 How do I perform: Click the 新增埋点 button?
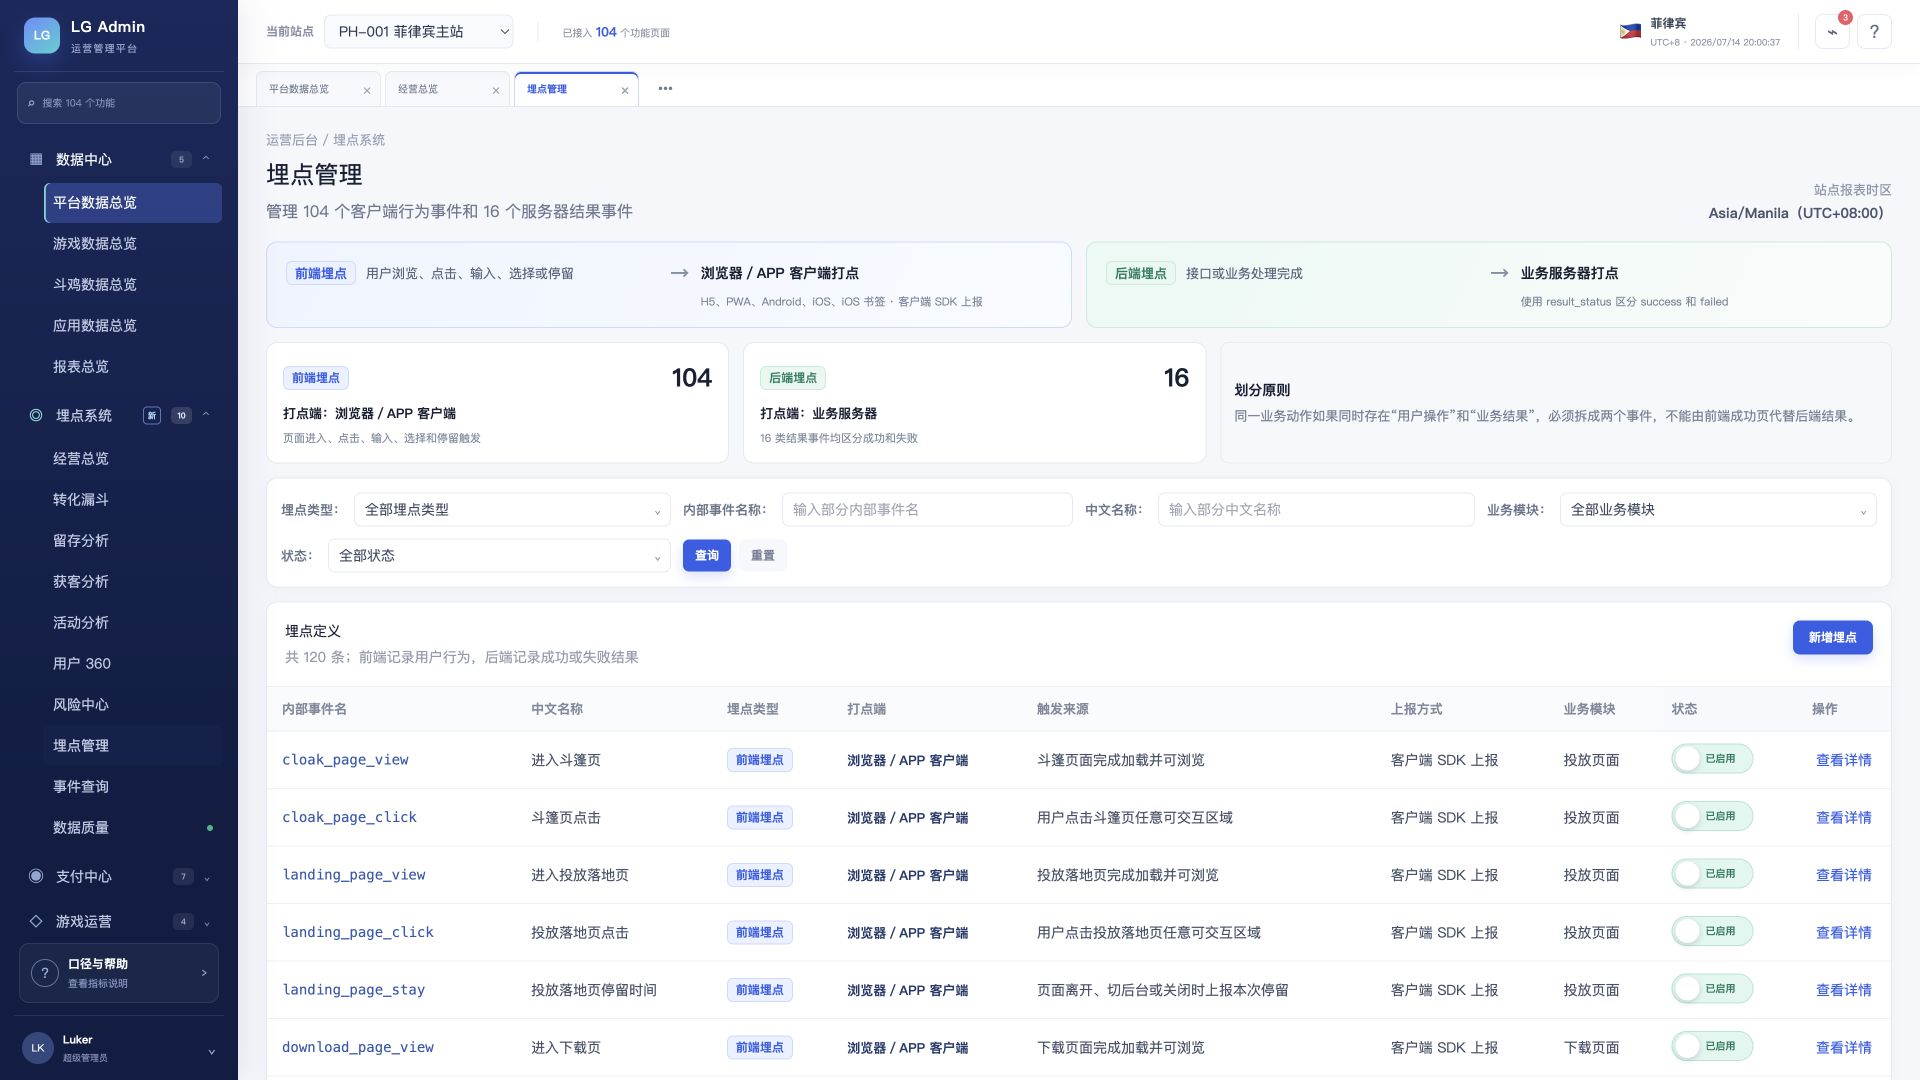click(x=1832, y=637)
